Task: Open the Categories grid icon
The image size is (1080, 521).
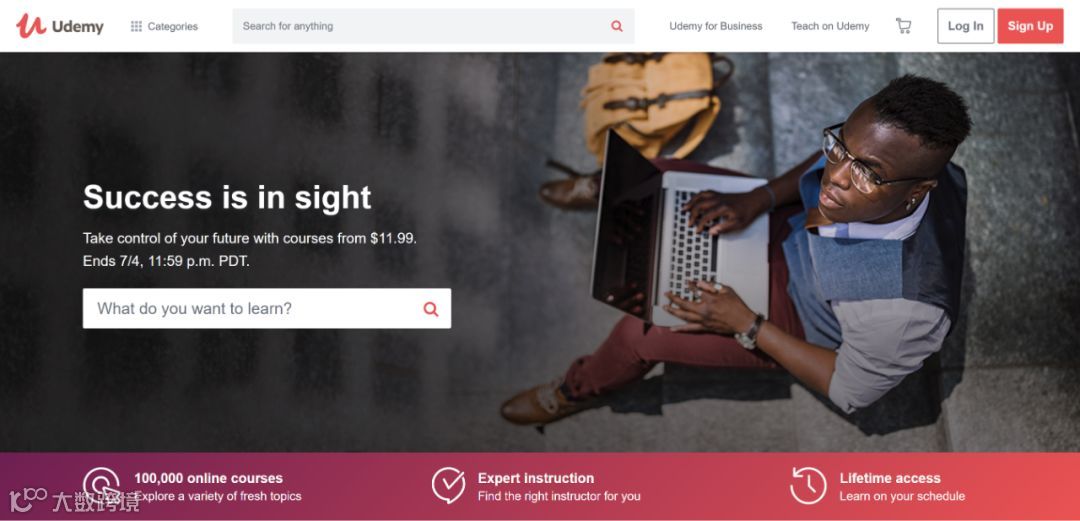Action: coord(136,26)
